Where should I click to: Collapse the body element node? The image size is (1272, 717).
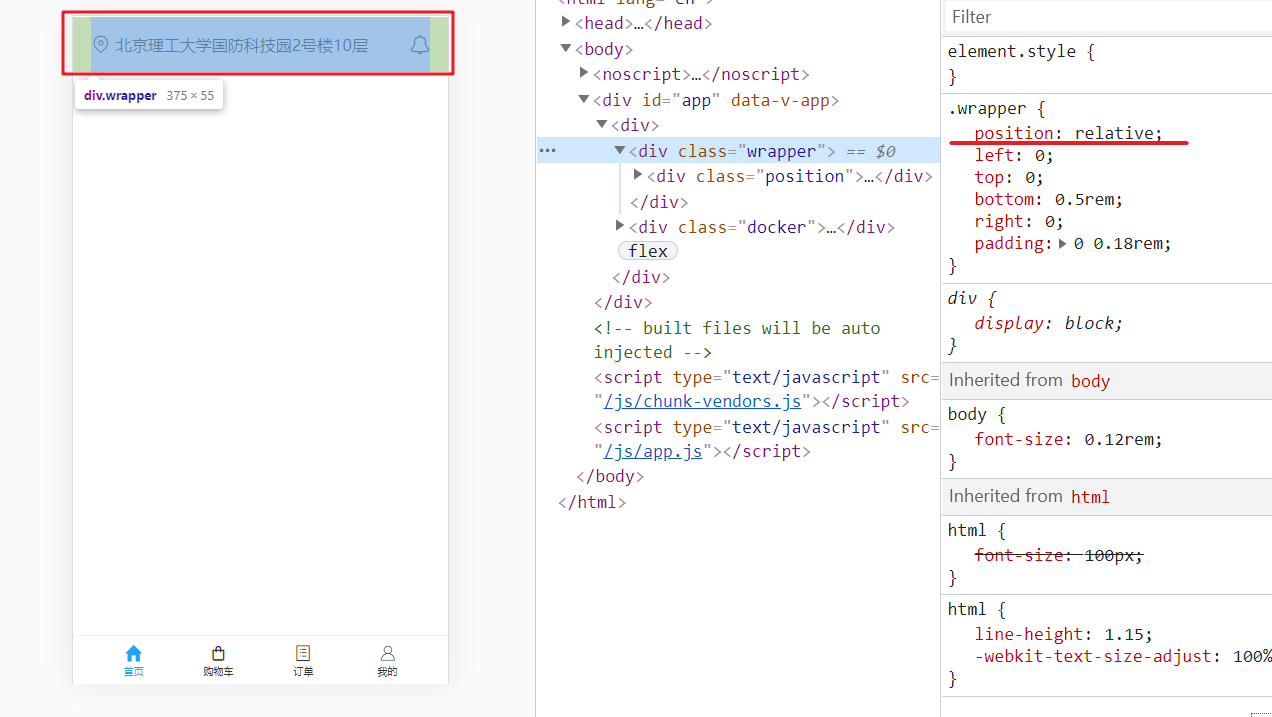point(566,48)
